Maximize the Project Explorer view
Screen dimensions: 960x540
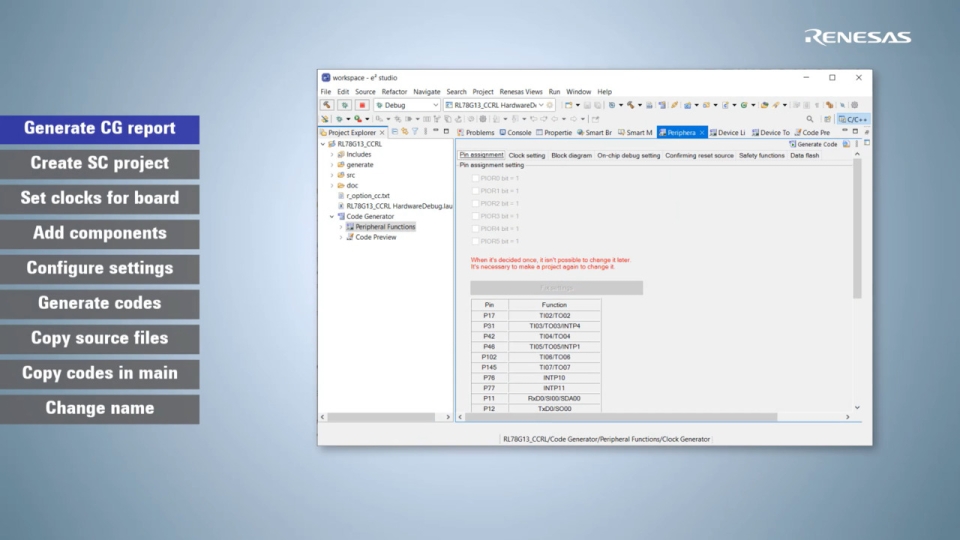pyautogui.click(x=446, y=131)
